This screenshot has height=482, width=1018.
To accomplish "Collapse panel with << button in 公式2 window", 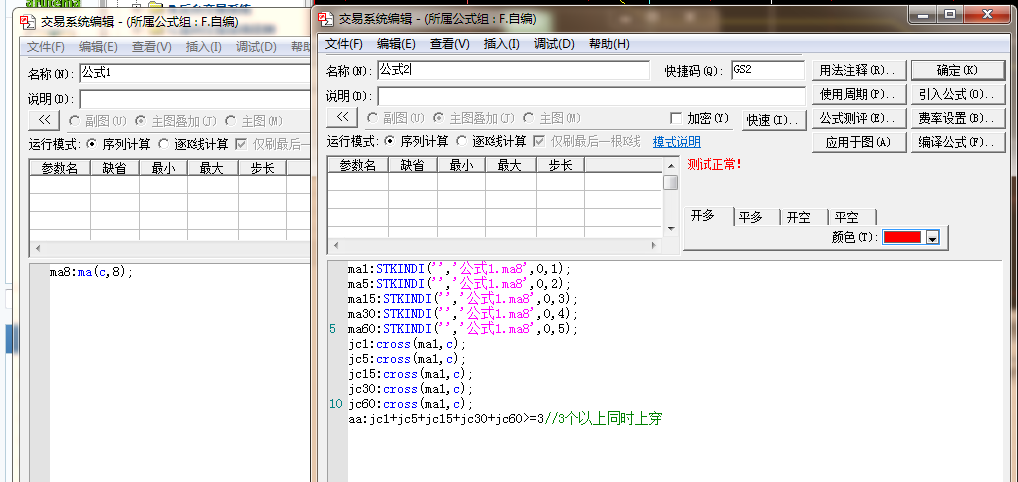I will click(342, 118).
